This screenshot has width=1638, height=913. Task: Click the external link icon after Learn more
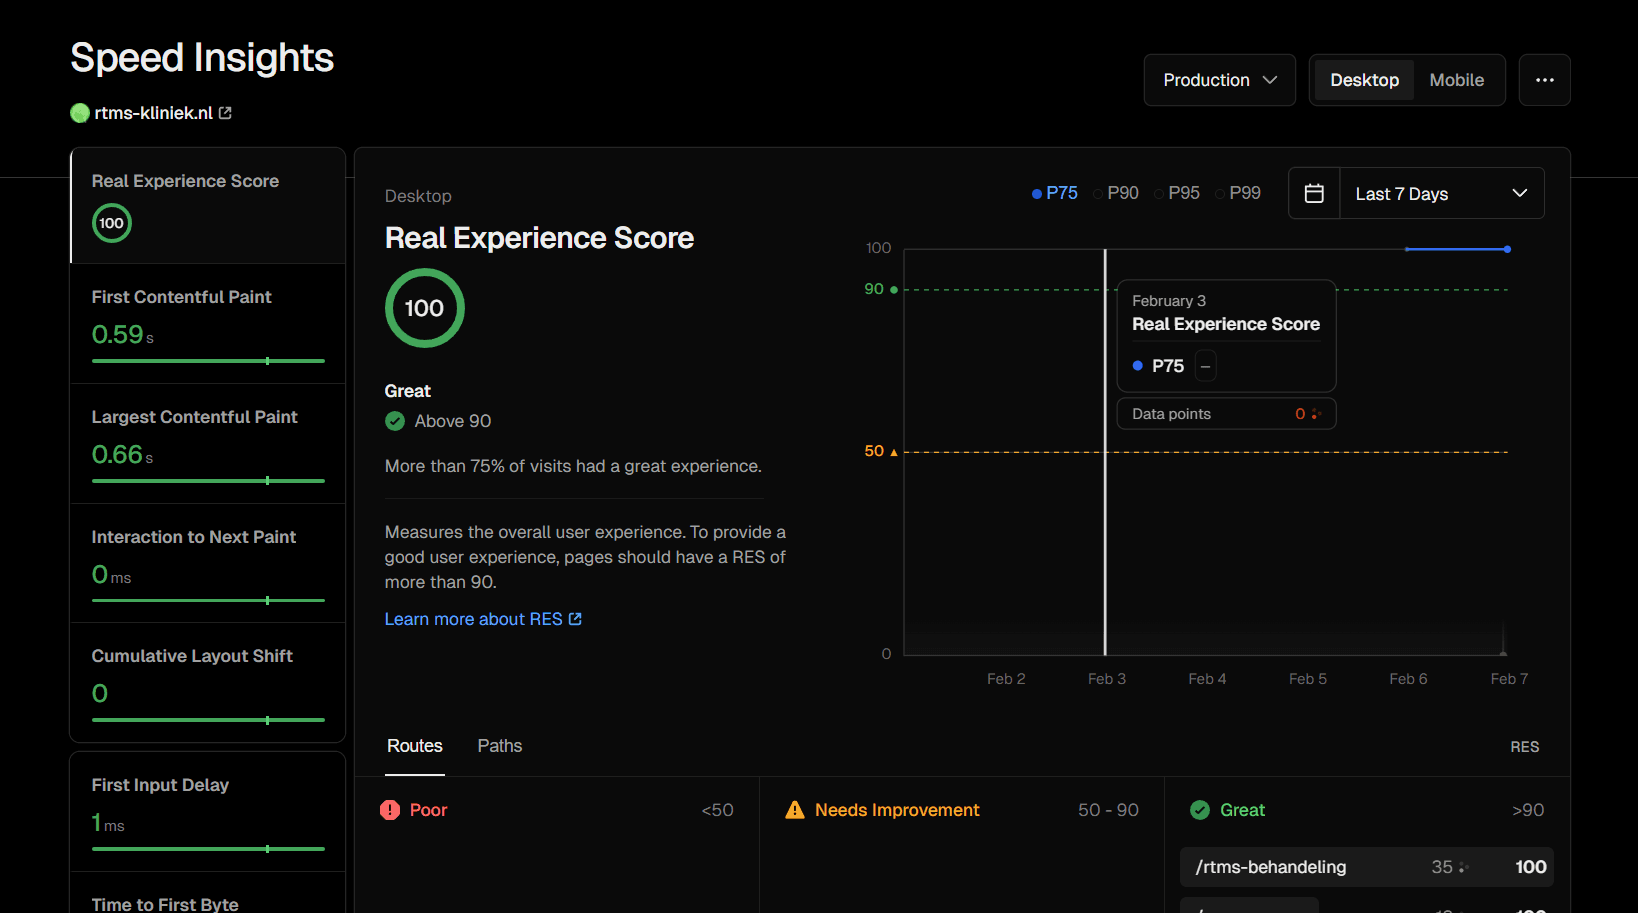(575, 619)
